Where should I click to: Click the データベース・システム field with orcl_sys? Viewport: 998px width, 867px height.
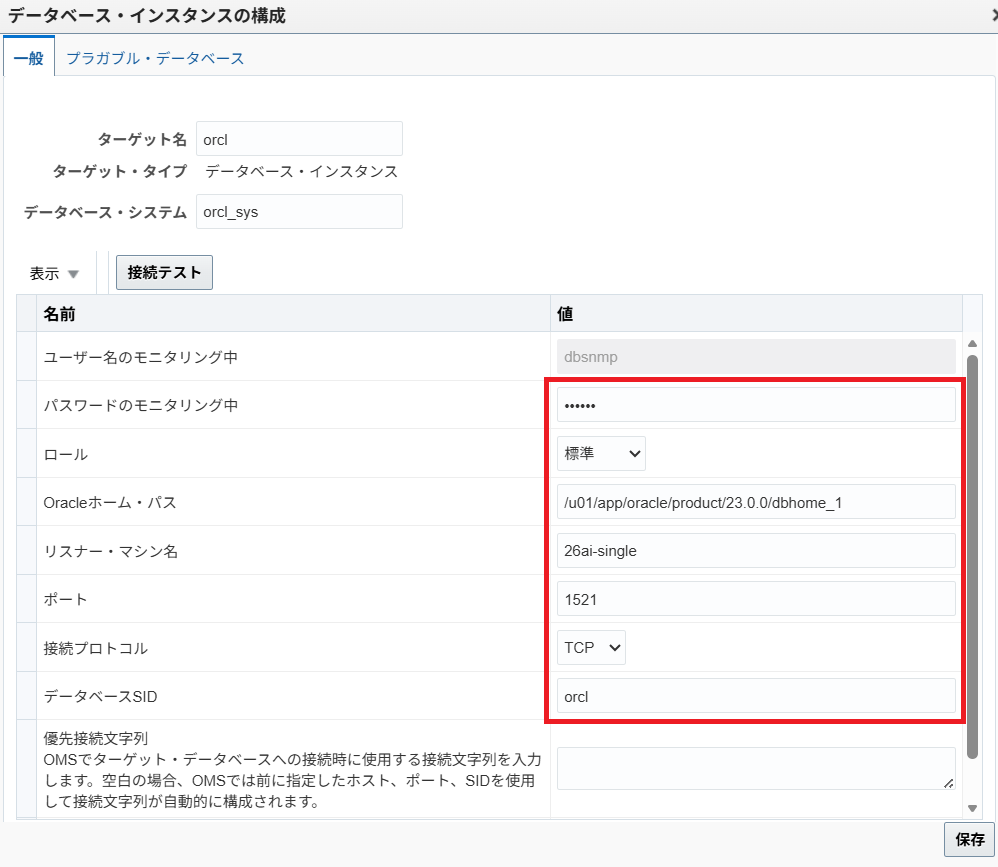tap(300, 212)
